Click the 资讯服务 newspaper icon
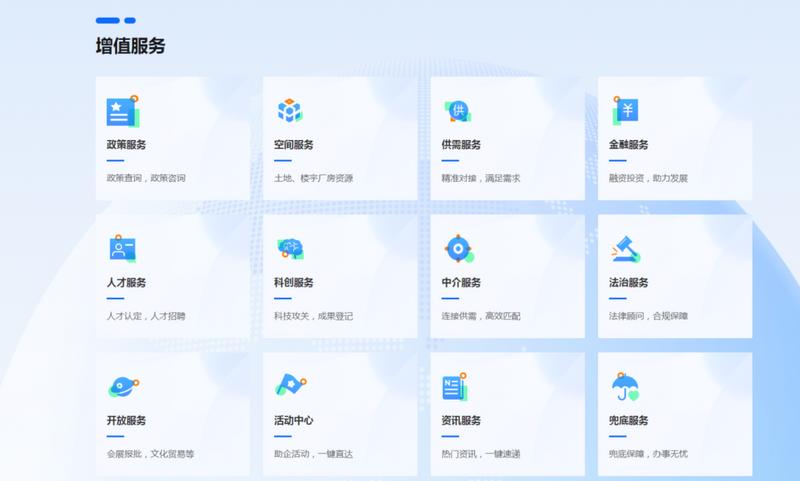The height and width of the screenshot is (481, 800). pos(455,387)
